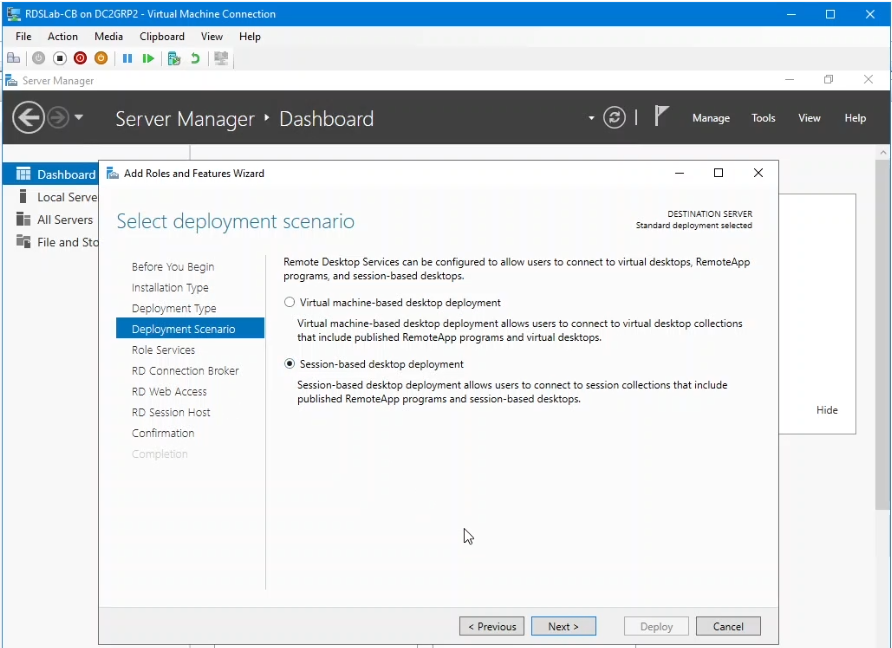Open dropdown arrow beside refresh icon

point(591,118)
